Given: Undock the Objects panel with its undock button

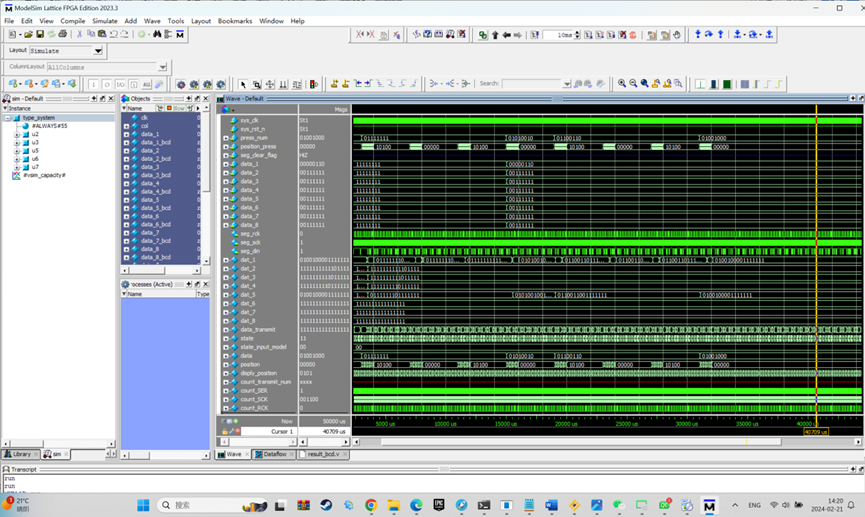Looking at the screenshot, I should 197,98.
